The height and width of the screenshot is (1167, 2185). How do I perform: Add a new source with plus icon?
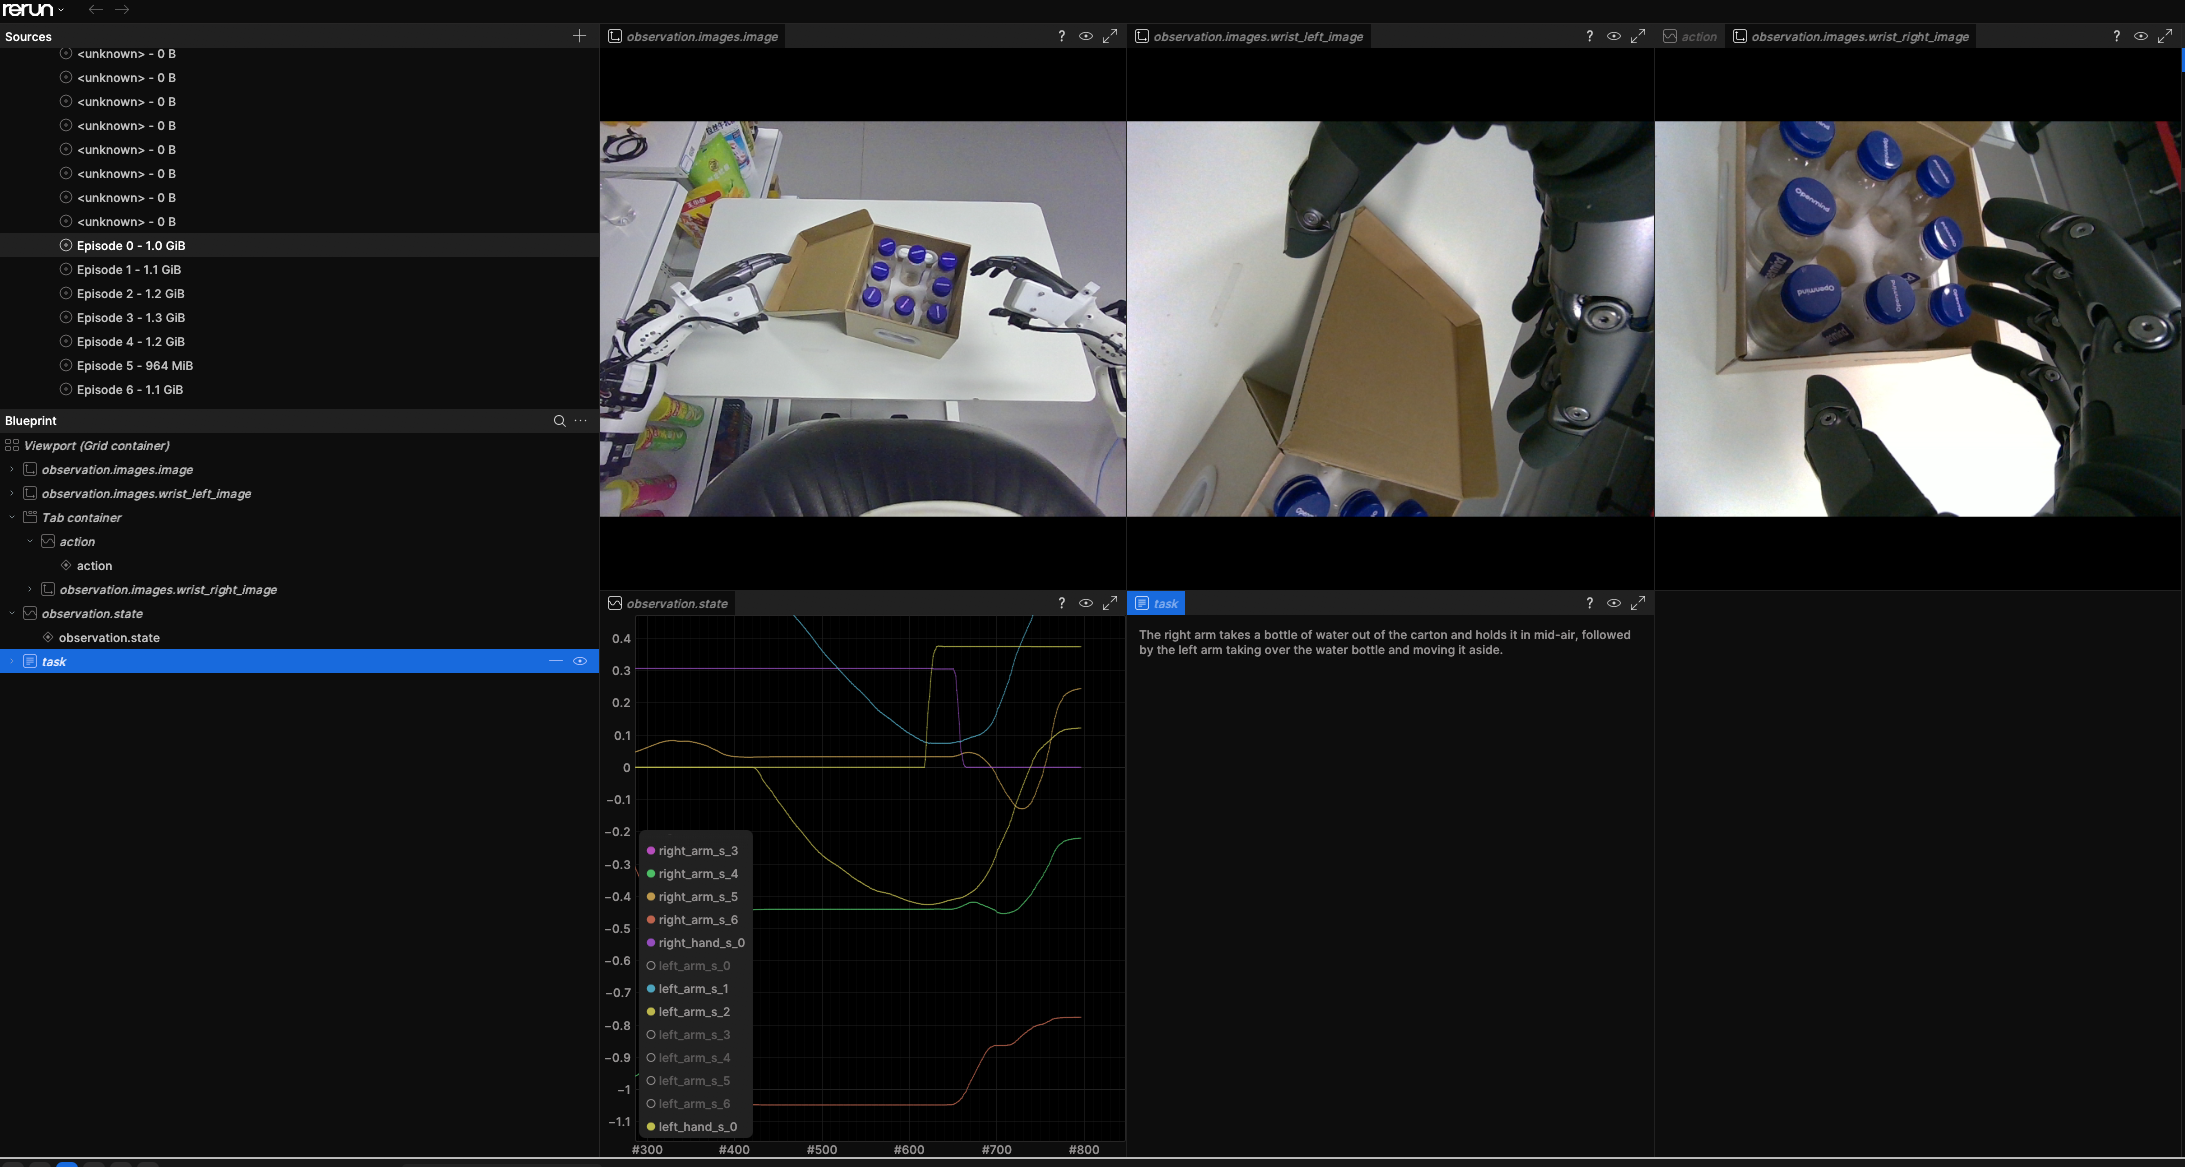pos(579,36)
